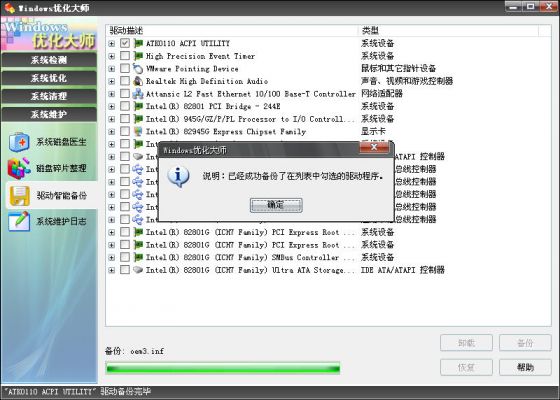Viewport: 560px width, 400px height.
Task: Expand the Realtek High Definition Audio node
Action: [x=112, y=81]
